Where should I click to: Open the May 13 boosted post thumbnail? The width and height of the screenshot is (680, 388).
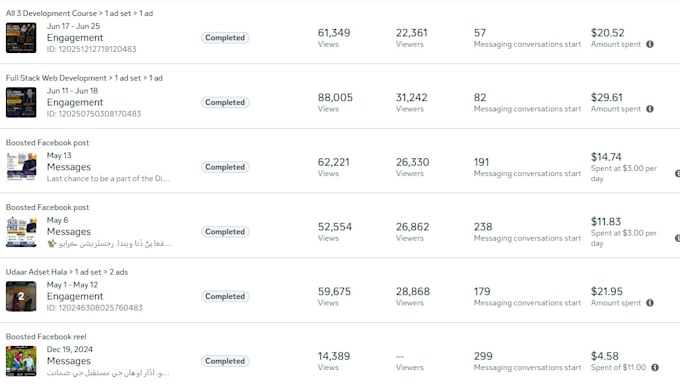pyautogui.click(x=21, y=167)
